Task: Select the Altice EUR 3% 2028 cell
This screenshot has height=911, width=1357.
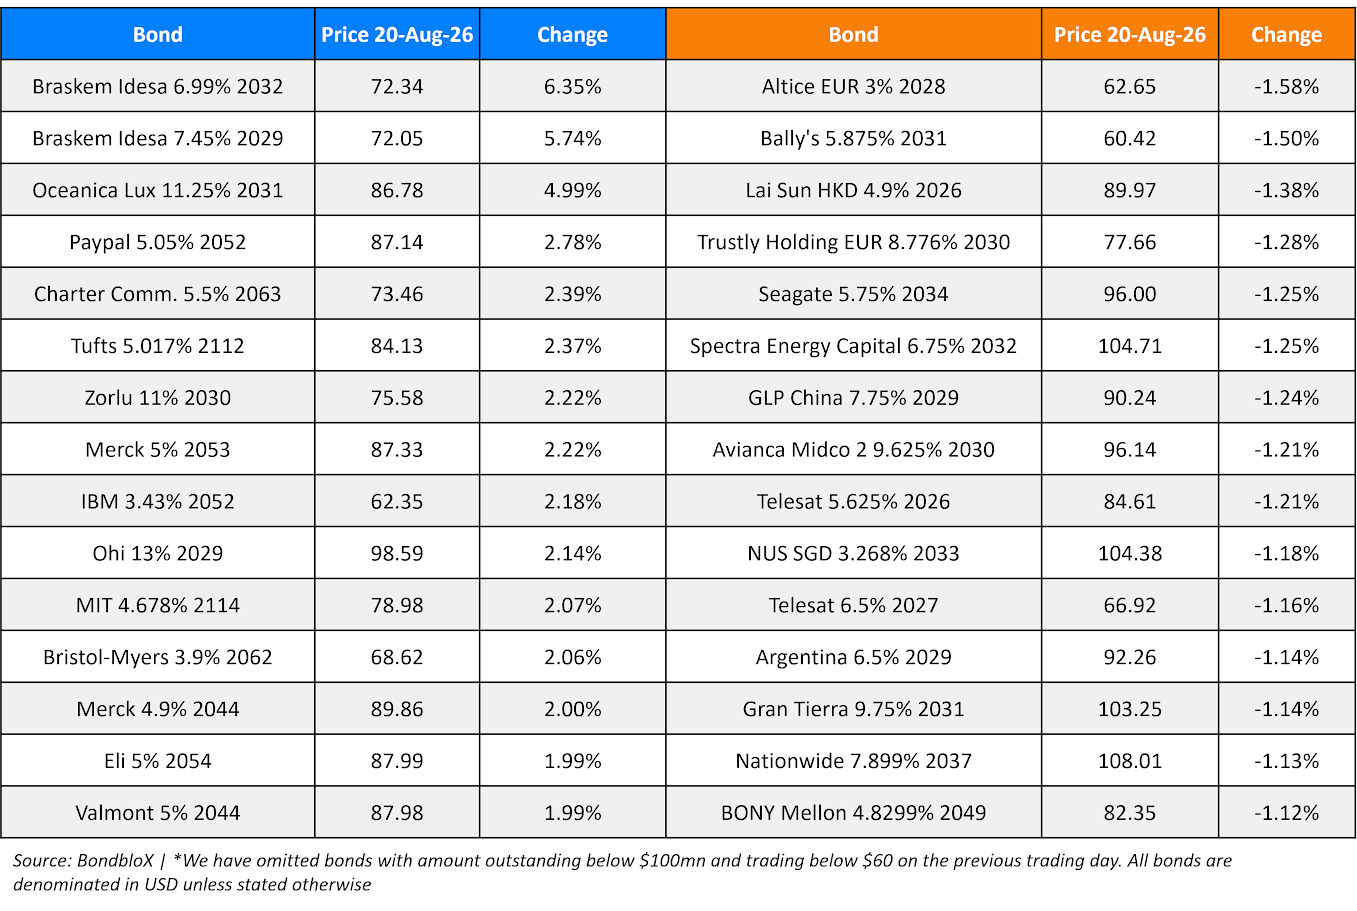Action: tap(853, 86)
